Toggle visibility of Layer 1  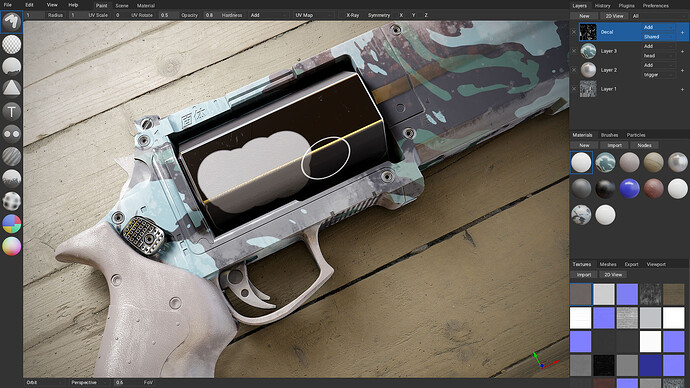tap(574, 89)
